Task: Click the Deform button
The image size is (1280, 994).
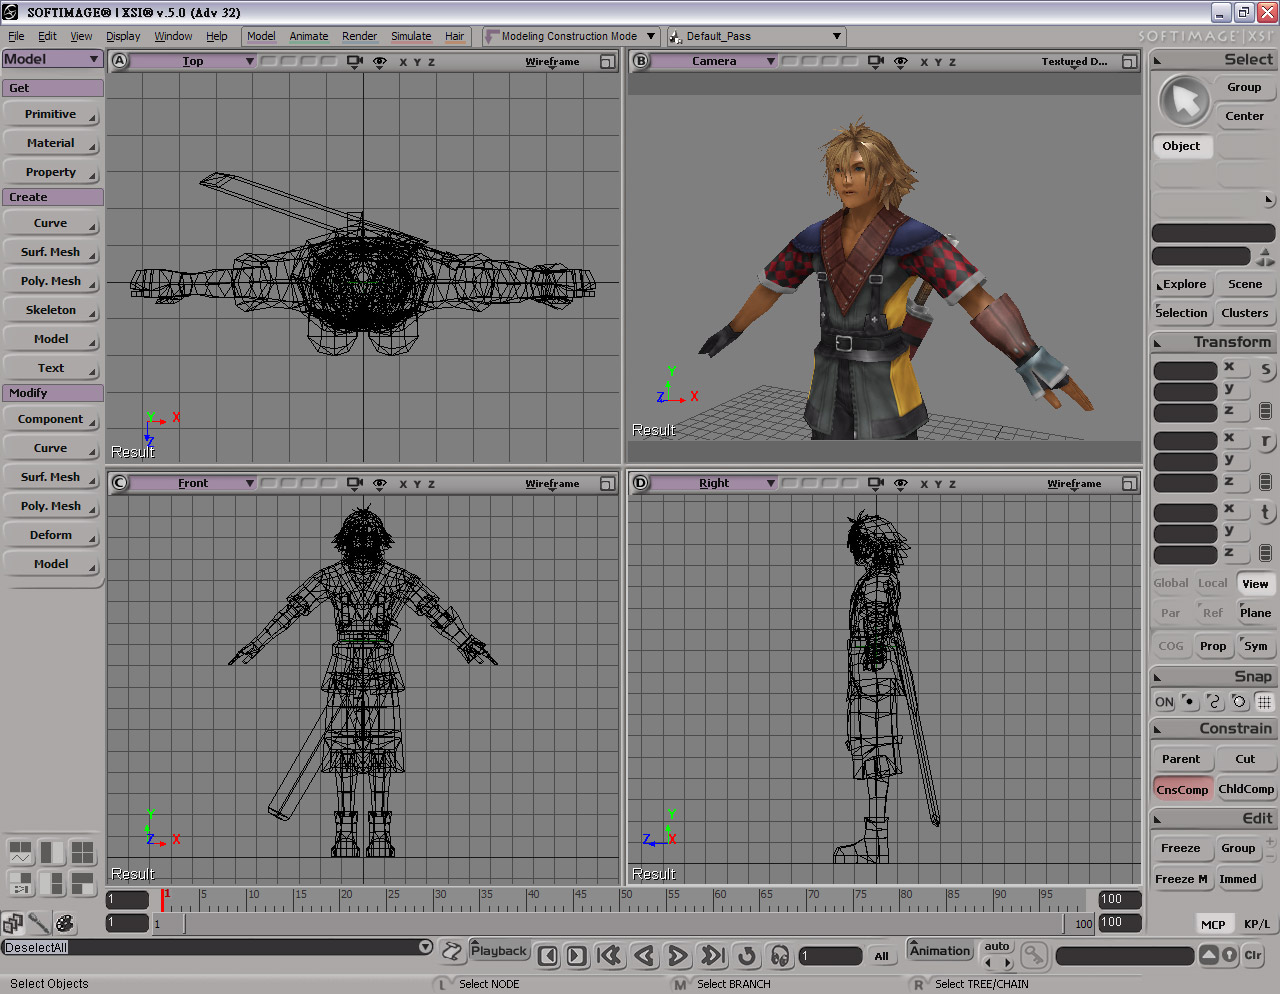Action: point(51,536)
